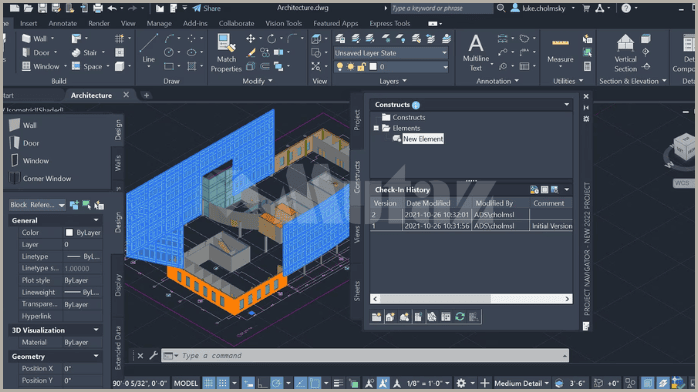Click the first icon in Project Navigator bottom toolbar
The image size is (698, 392).
click(377, 316)
